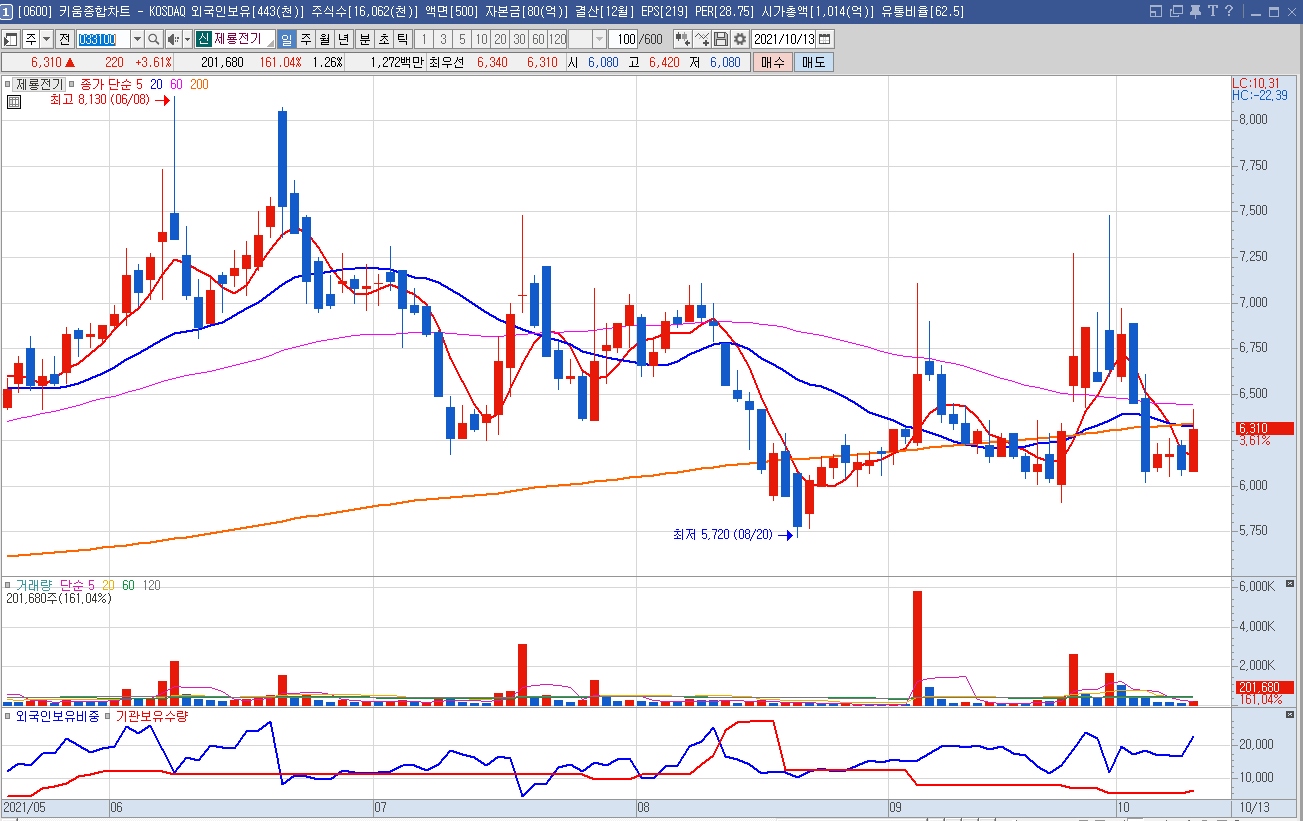1303x821 pixels.
Task: Click the 거래량 volume indicator label
Action: [34, 585]
